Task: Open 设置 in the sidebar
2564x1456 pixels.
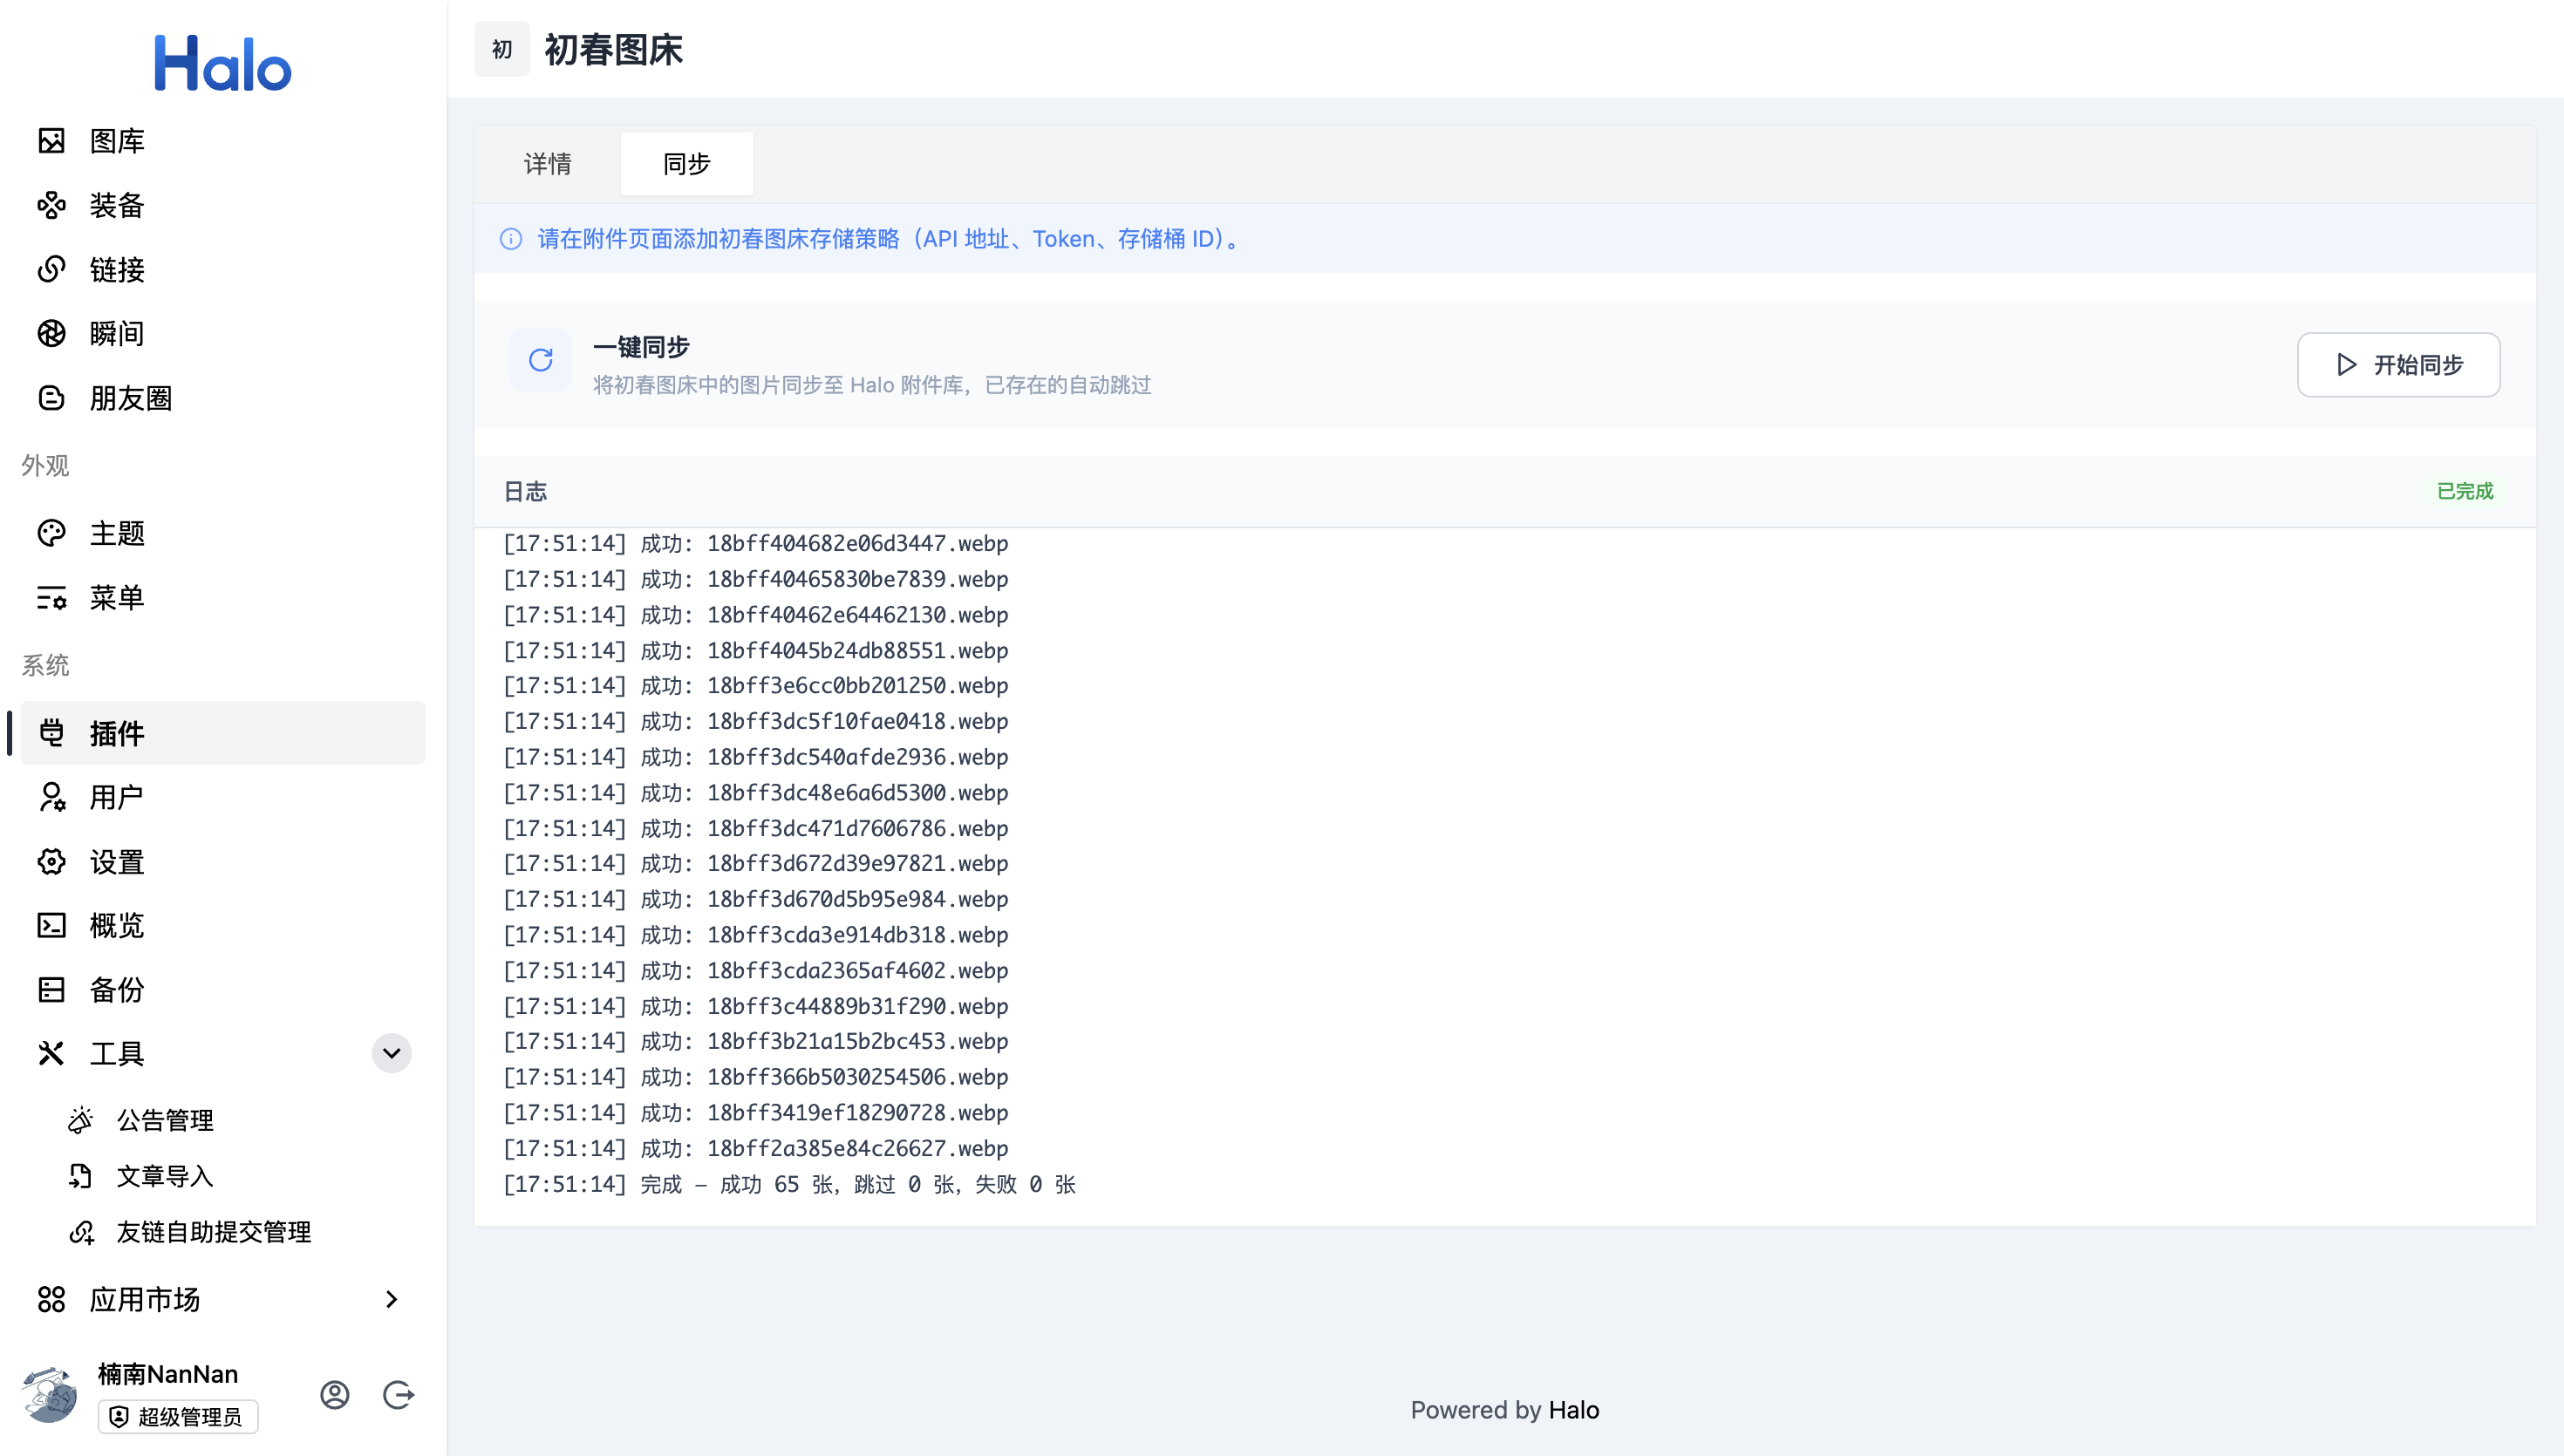Action: pyautogui.click(x=223, y=861)
